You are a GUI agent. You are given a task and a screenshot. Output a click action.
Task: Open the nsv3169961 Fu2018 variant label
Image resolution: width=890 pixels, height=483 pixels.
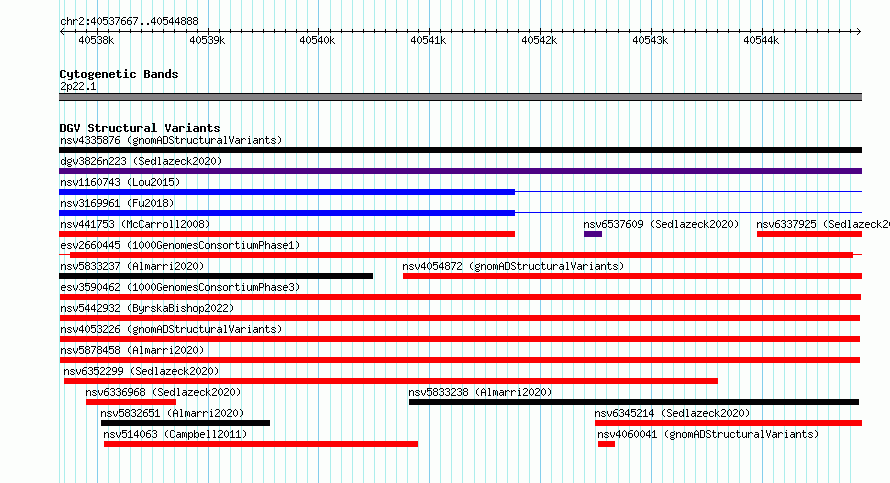click(117, 203)
